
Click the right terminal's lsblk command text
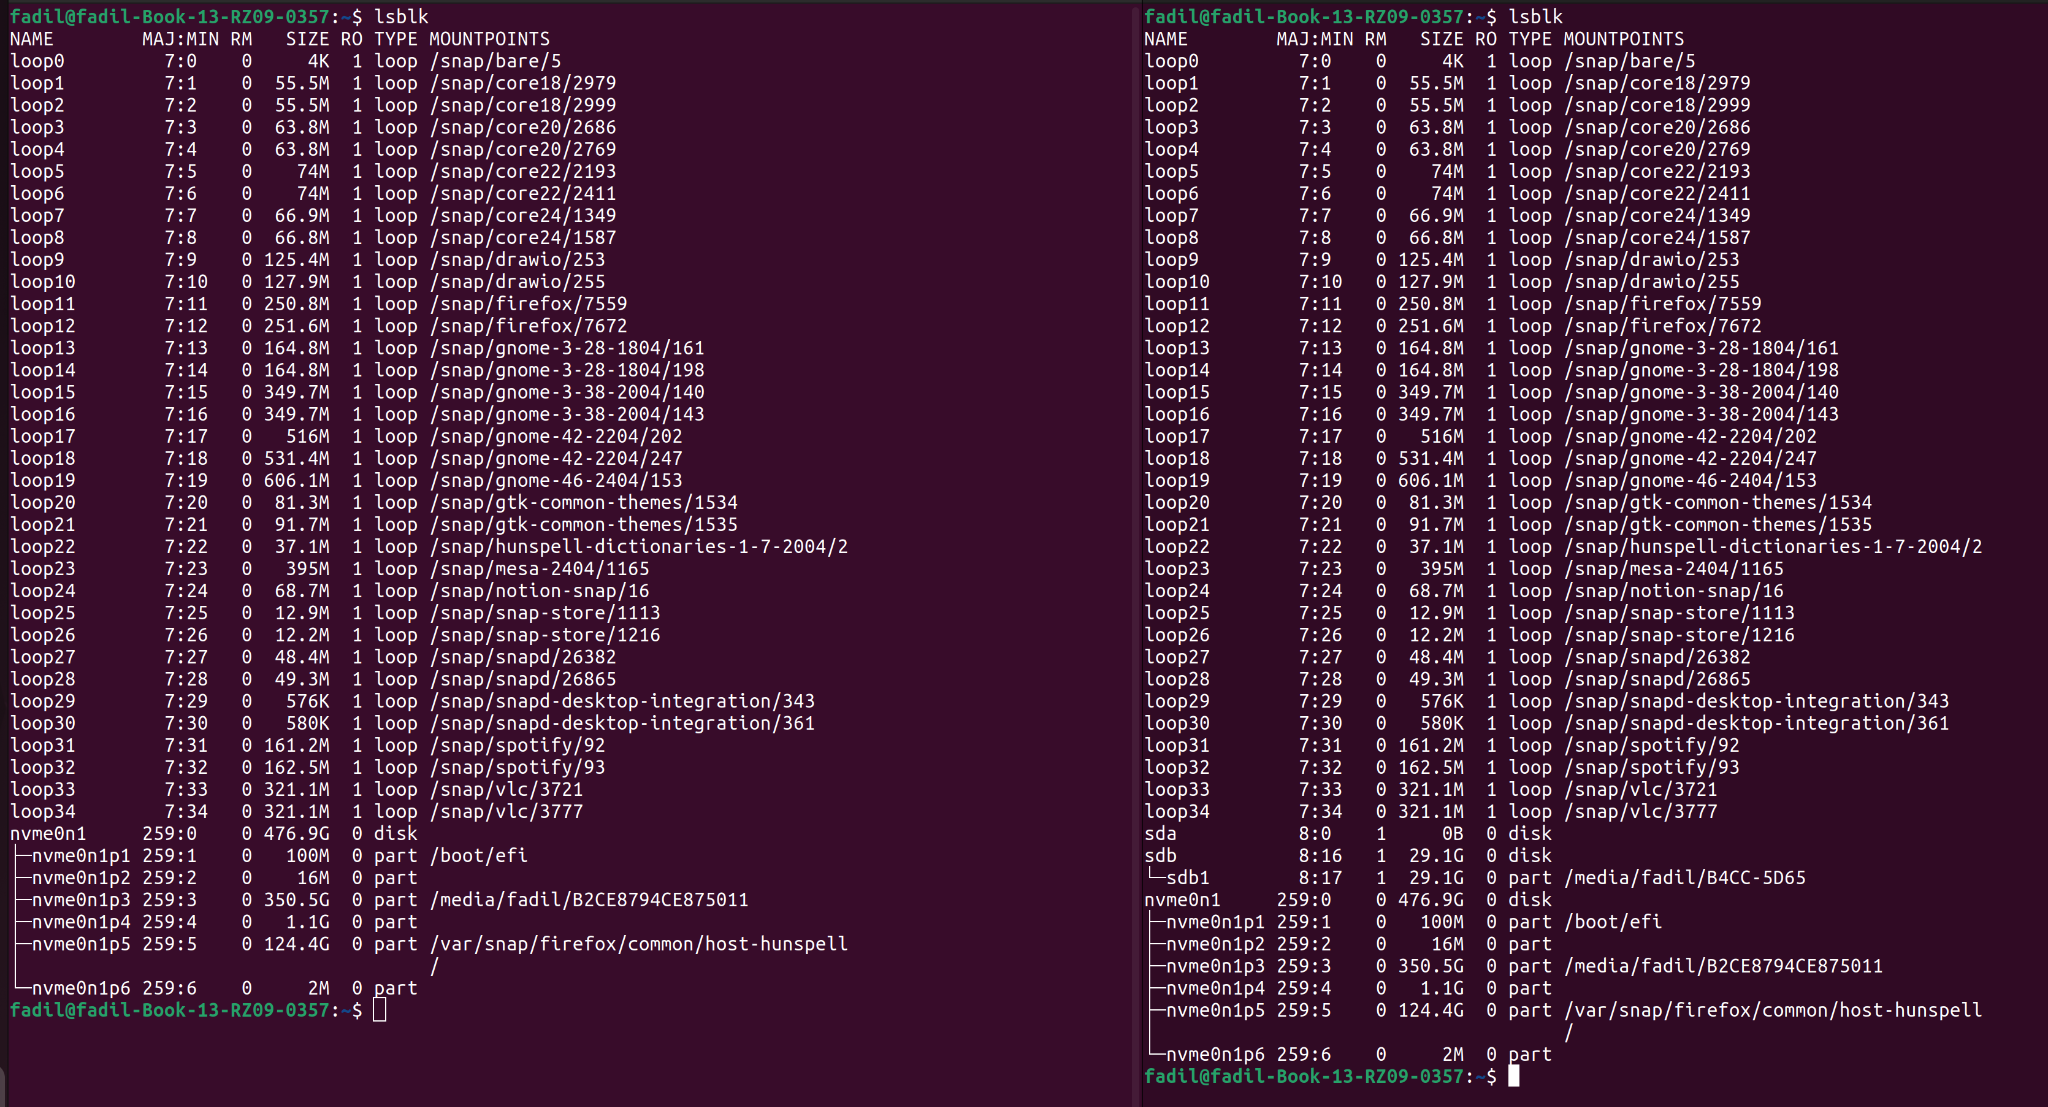(1536, 17)
